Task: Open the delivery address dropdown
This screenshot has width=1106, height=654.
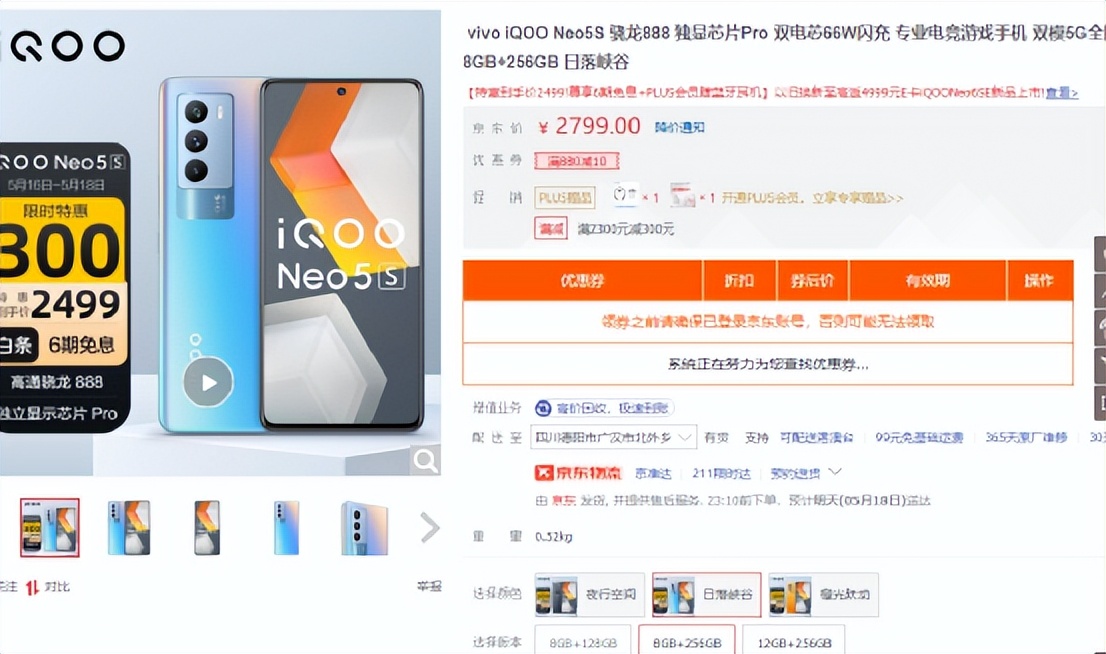Action: pos(614,437)
